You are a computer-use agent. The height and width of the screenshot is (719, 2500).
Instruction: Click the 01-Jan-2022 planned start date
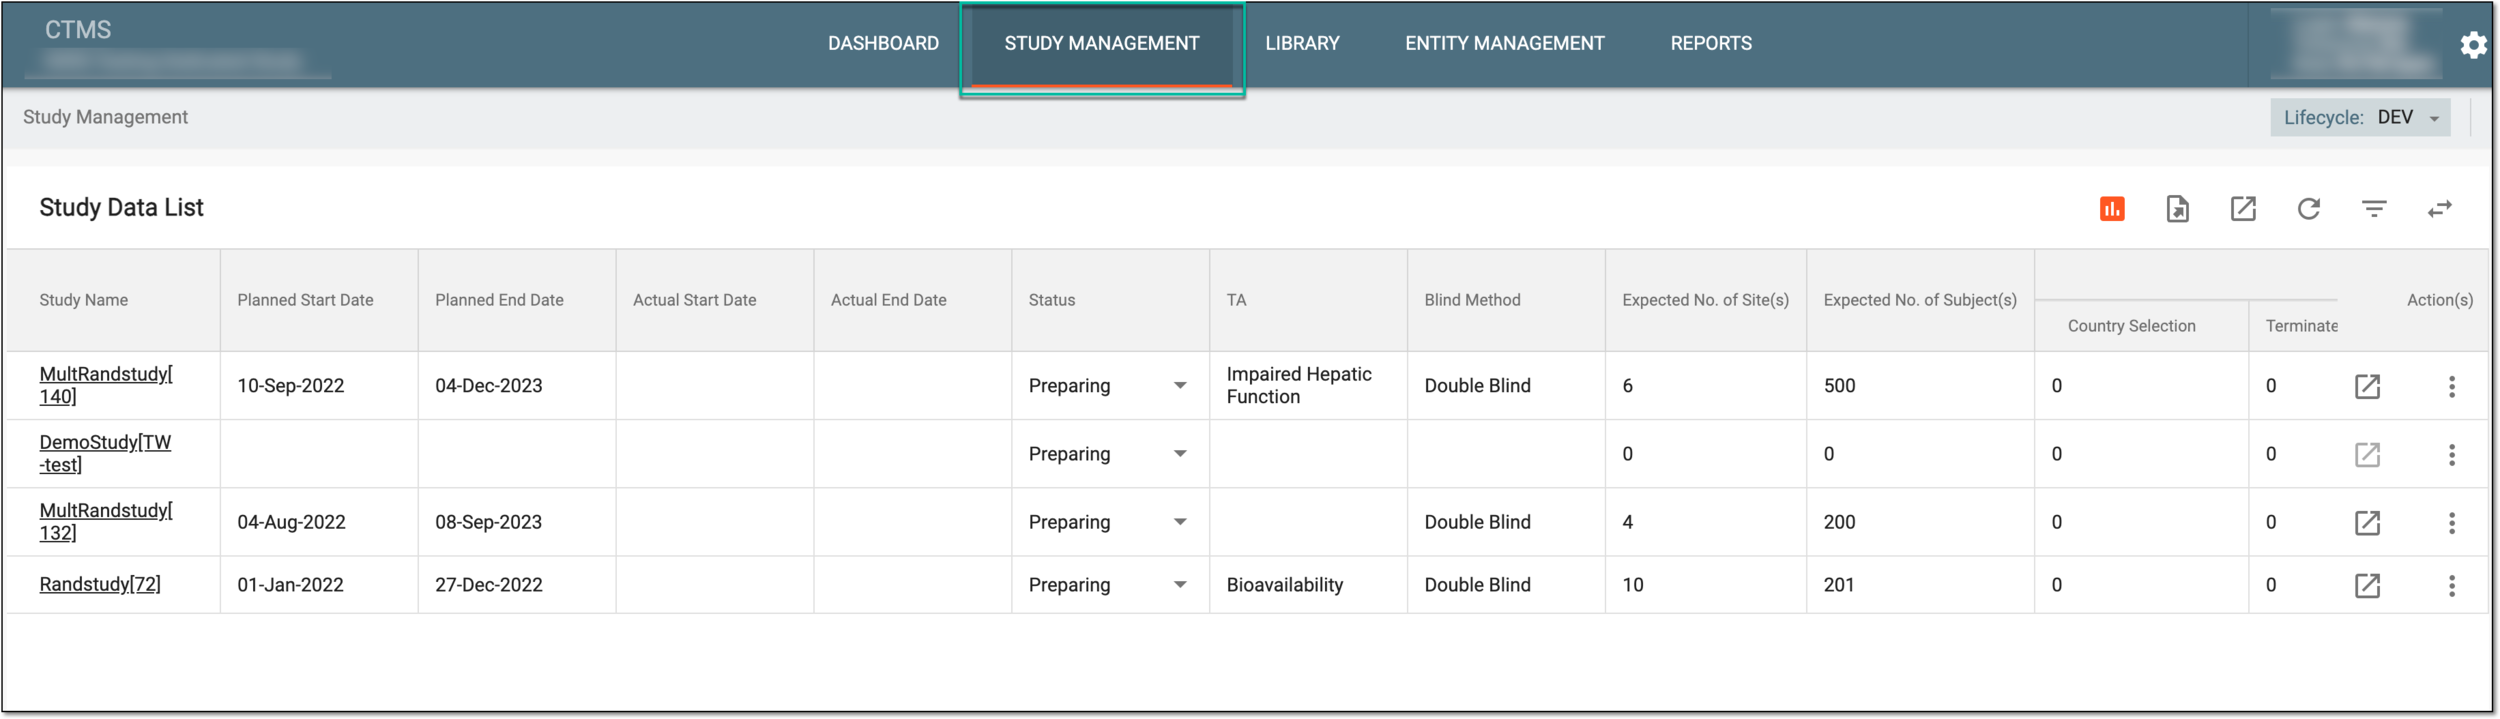click(290, 585)
